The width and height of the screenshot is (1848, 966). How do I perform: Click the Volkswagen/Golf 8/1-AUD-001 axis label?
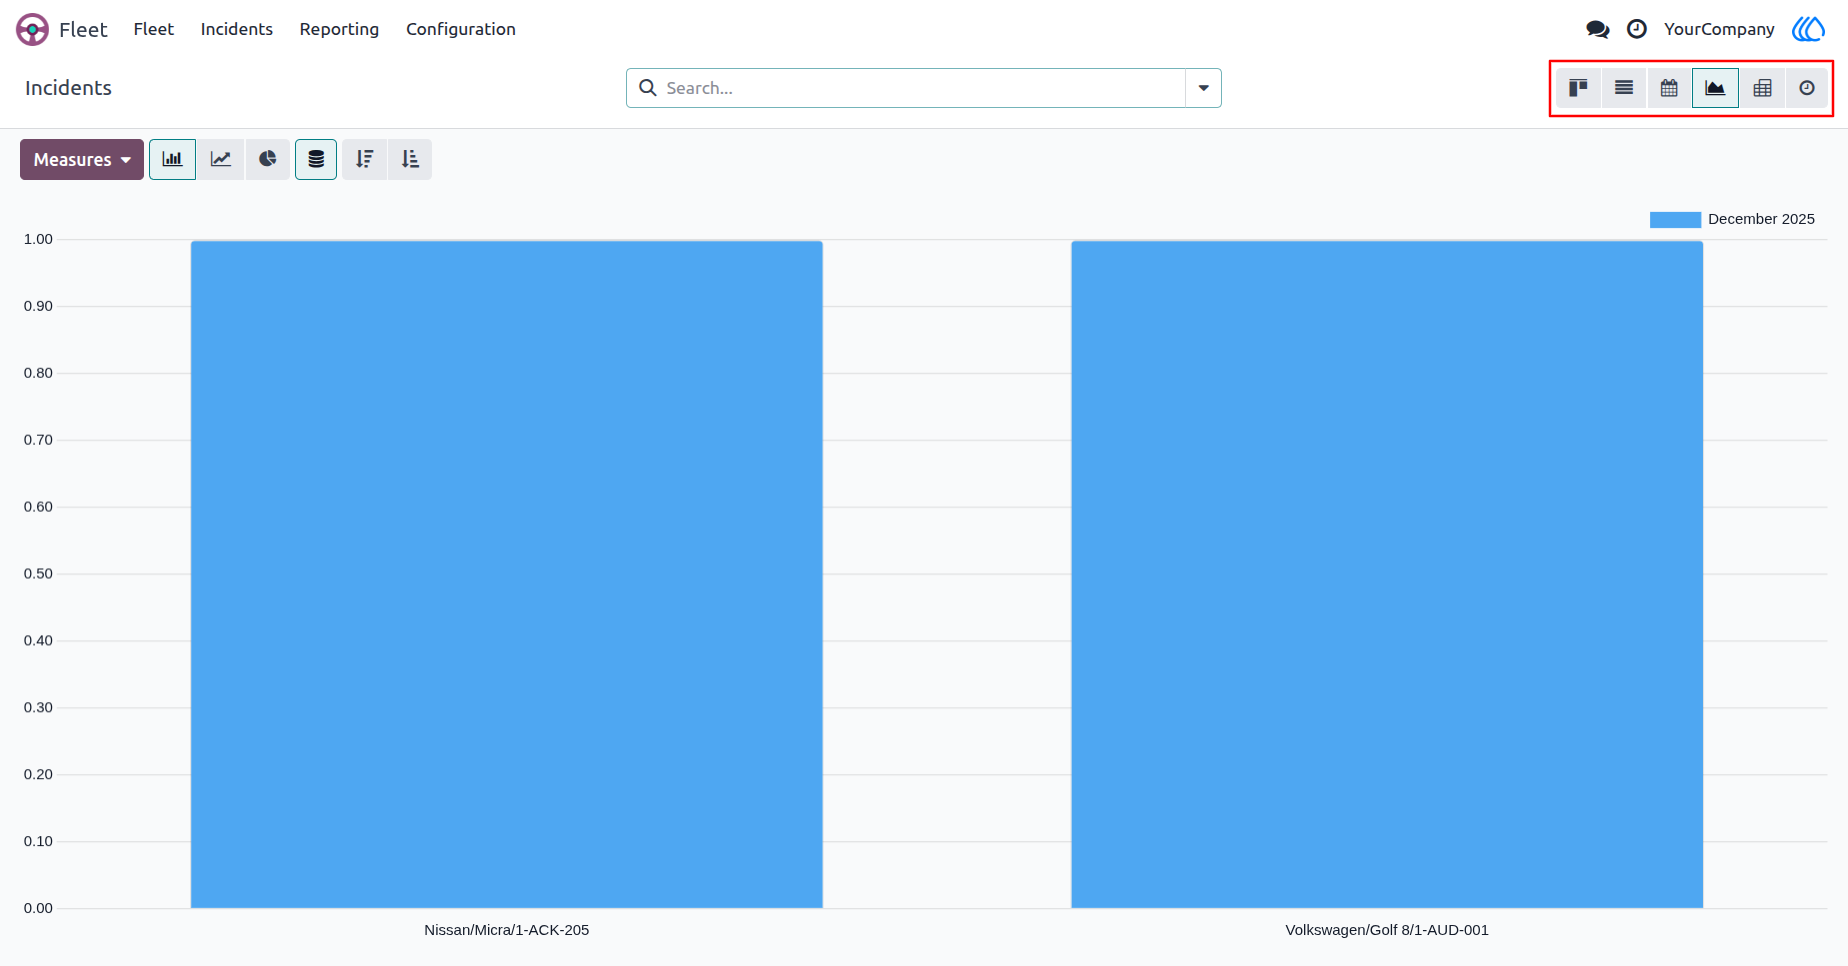1387,930
